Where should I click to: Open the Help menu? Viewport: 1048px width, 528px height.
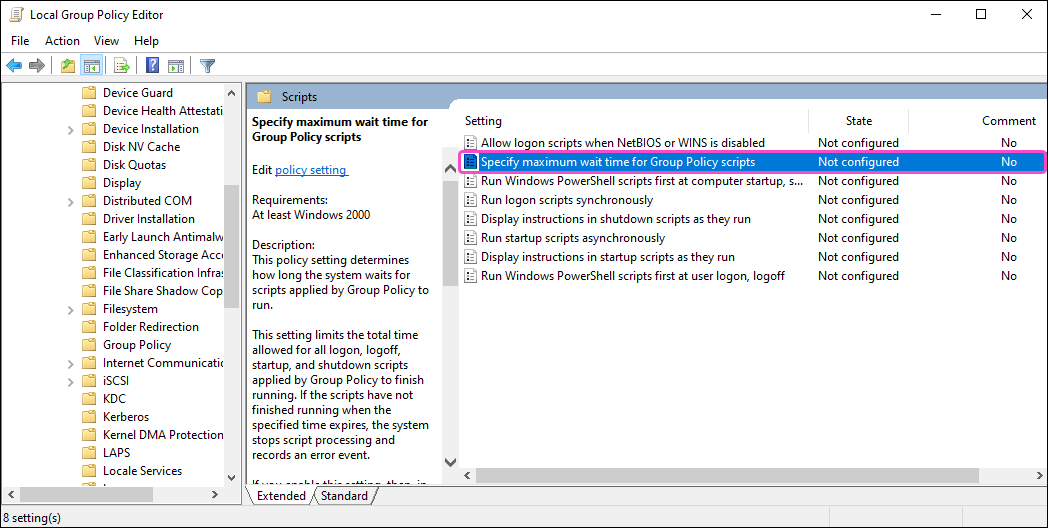tap(146, 41)
